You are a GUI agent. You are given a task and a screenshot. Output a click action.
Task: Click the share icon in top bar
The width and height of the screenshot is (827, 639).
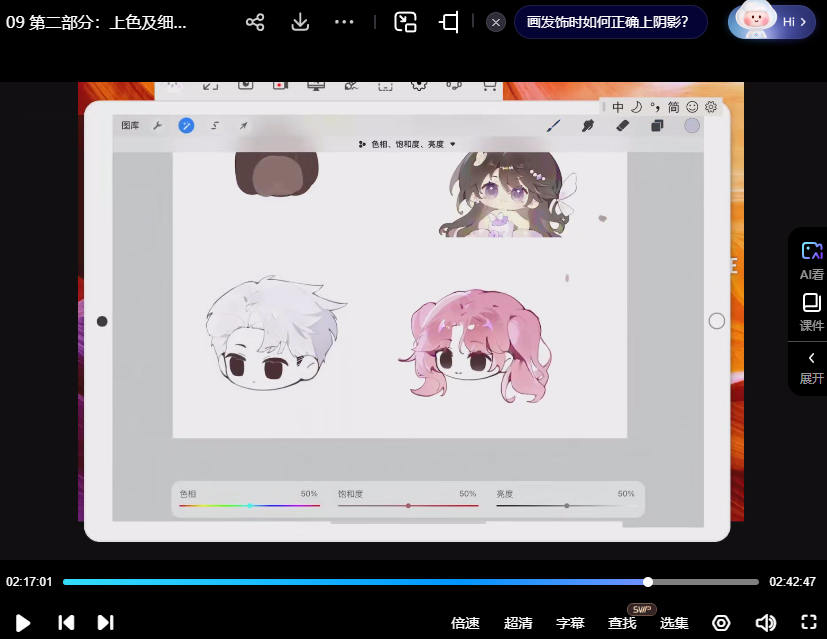[x=255, y=22]
